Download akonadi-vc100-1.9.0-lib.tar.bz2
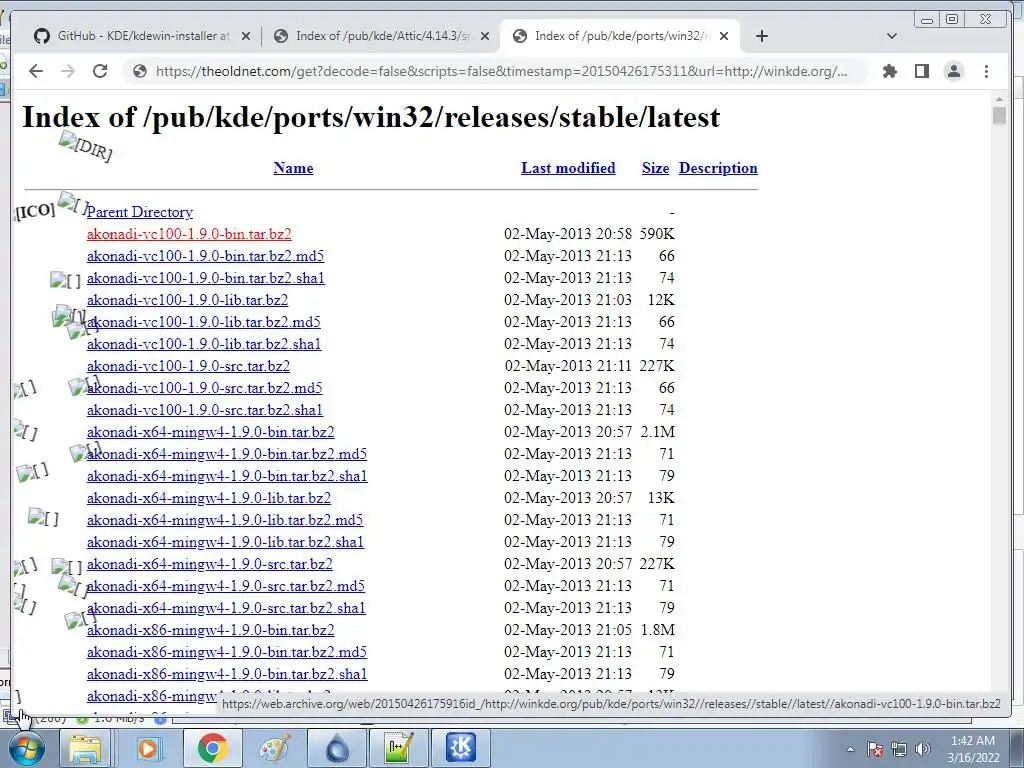1024x768 pixels. point(187,300)
